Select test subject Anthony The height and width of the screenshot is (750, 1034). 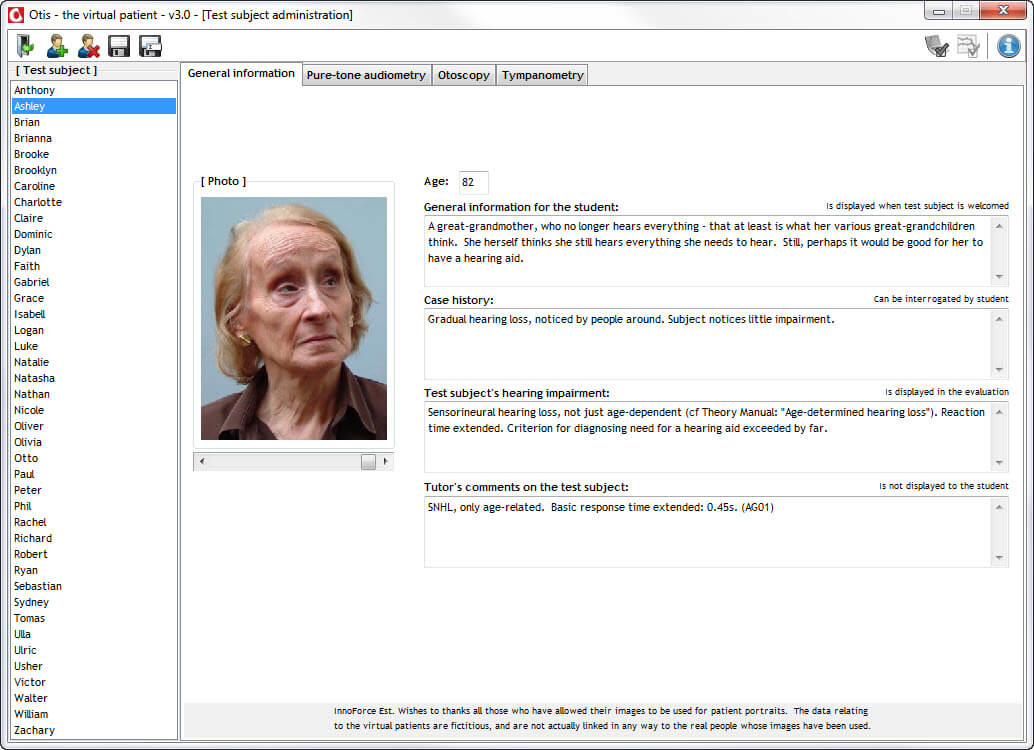coord(94,90)
